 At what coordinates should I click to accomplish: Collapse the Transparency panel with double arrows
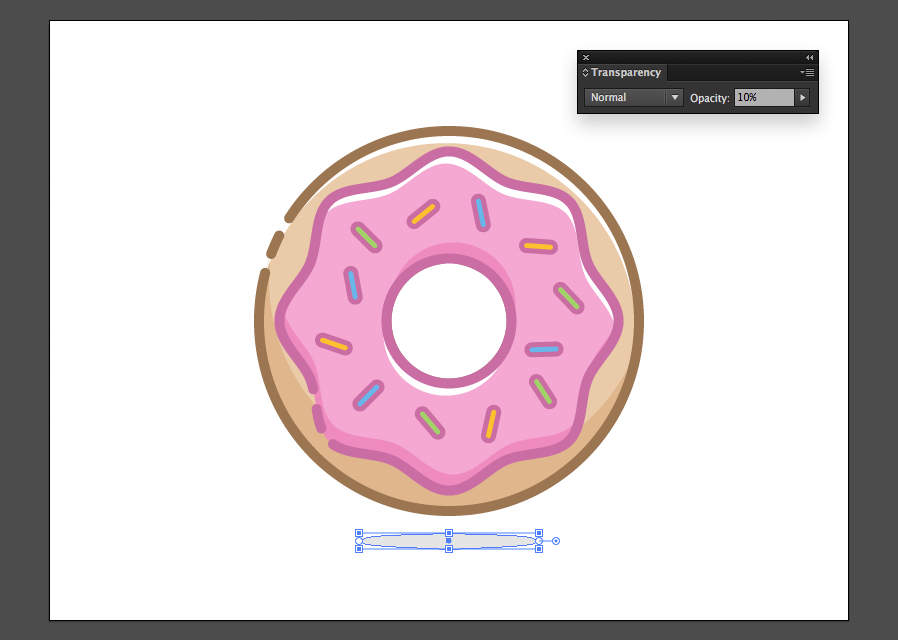click(x=809, y=57)
